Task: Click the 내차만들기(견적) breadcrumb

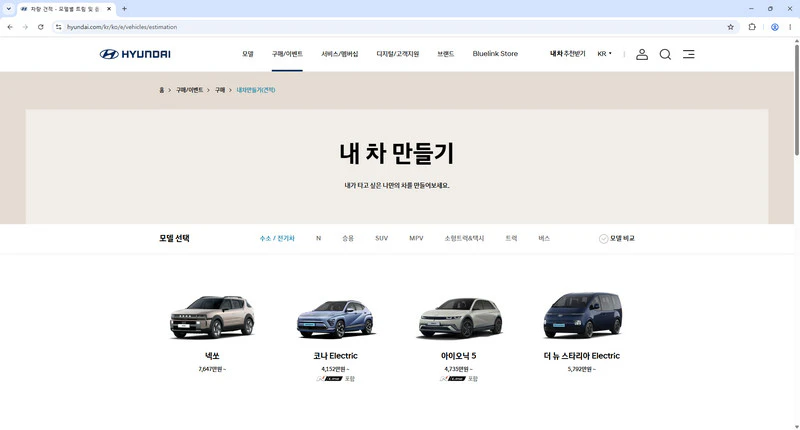Action: [256, 90]
